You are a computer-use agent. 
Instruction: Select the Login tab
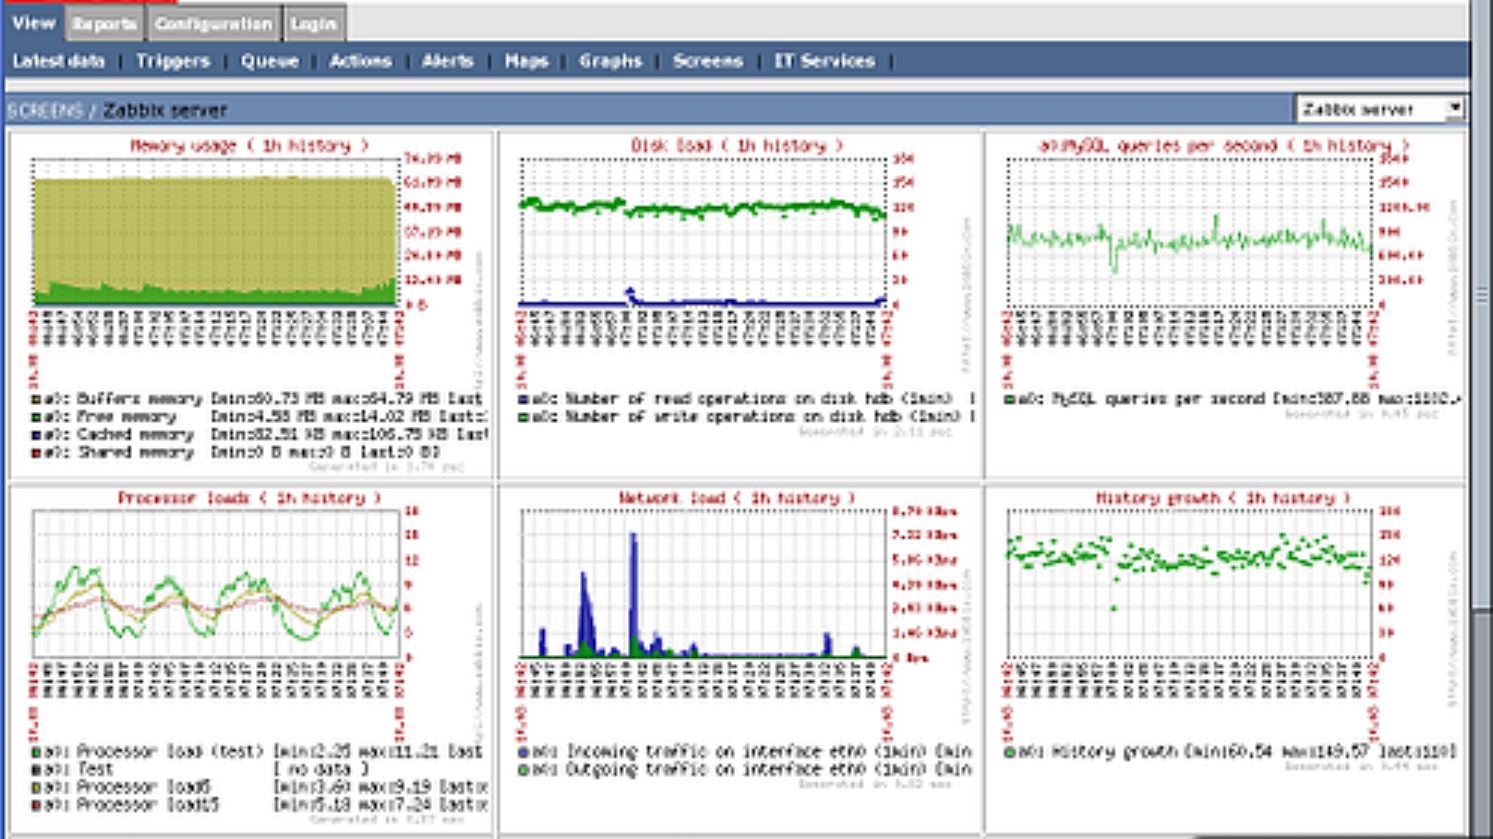(314, 23)
